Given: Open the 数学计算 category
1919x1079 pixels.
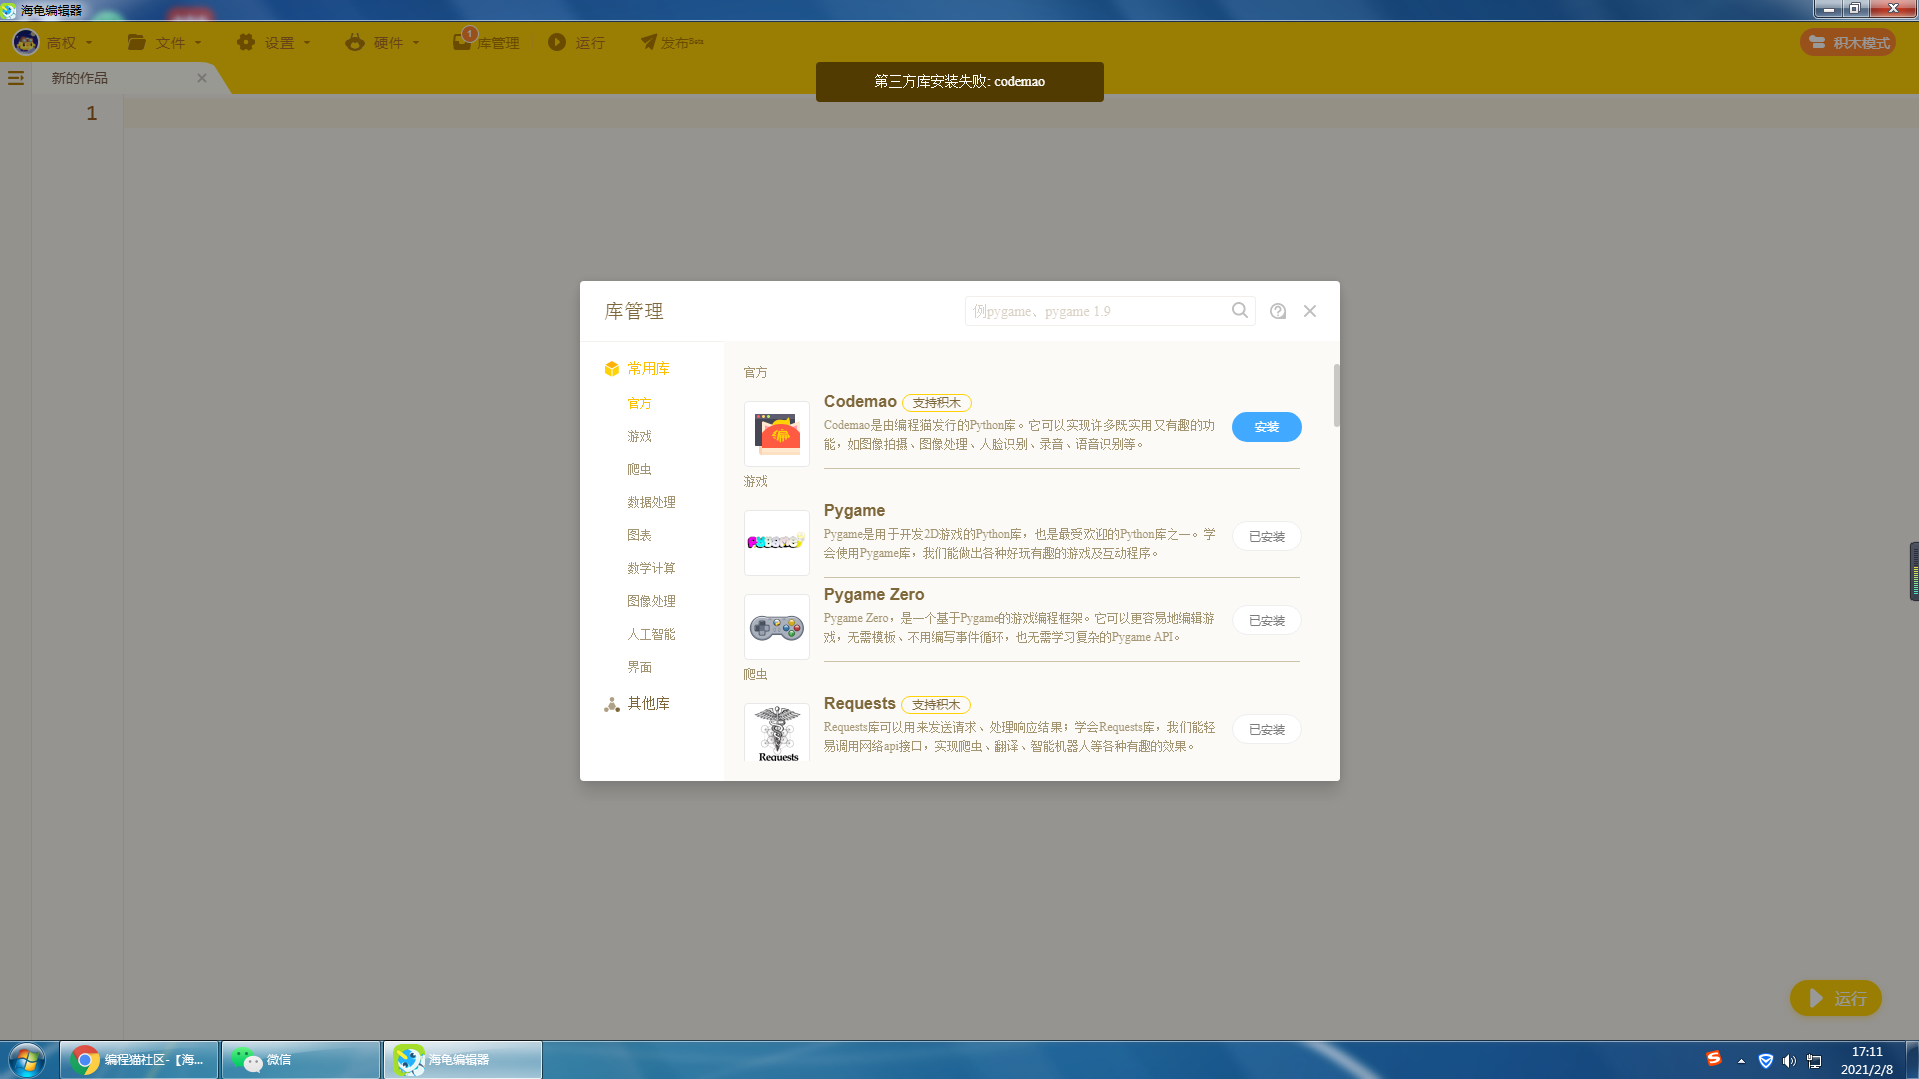Looking at the screenshot, I should [651, 569].
